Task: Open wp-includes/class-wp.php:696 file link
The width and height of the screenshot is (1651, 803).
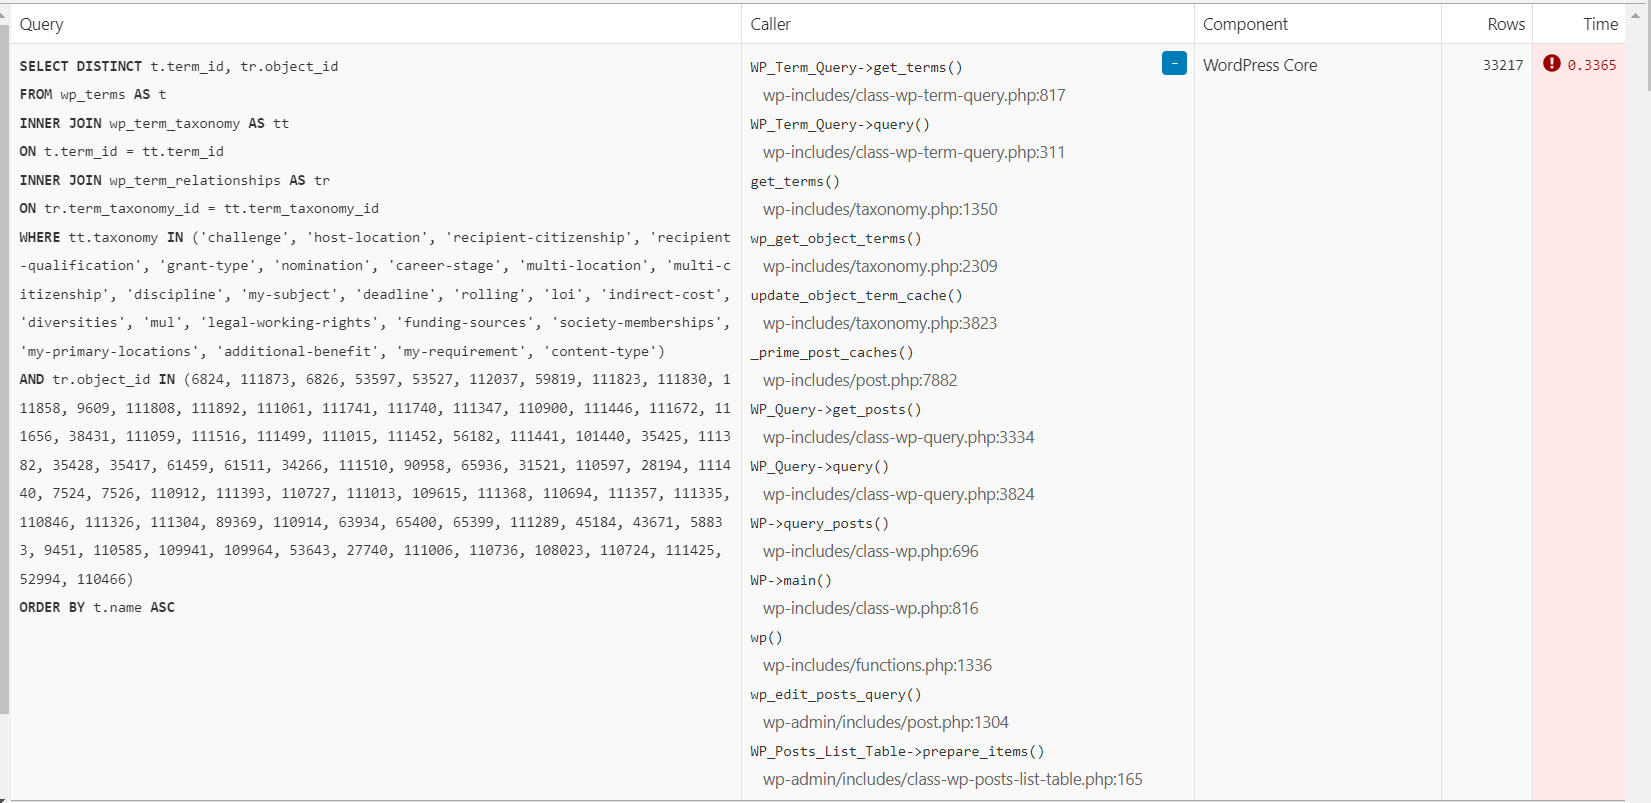Action: pyautogui.click(x=871, y=551)
